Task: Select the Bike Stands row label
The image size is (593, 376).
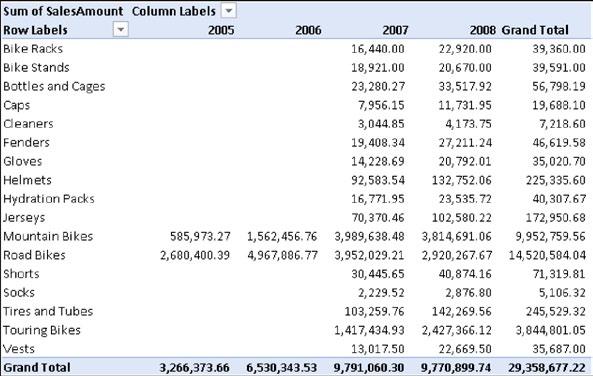Action: (x=36, y=68)
